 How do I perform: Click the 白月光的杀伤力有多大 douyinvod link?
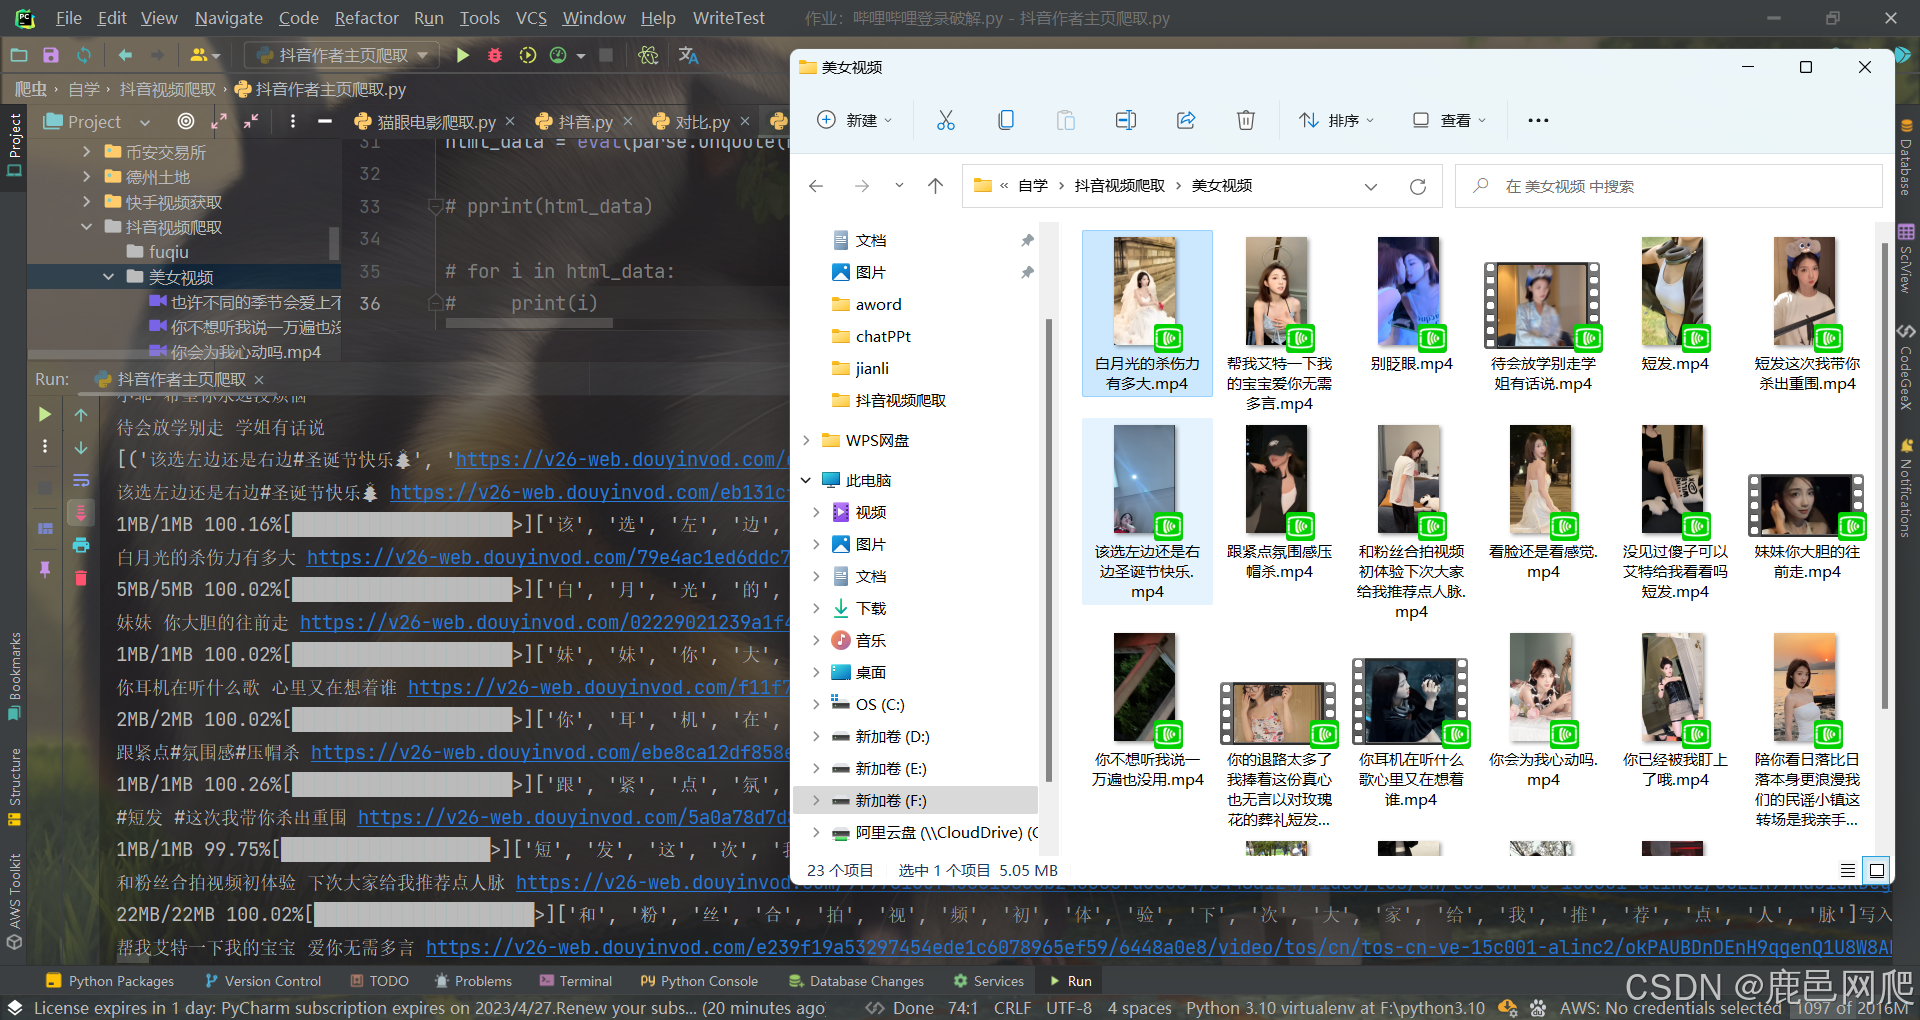click(x=547, y=557)
